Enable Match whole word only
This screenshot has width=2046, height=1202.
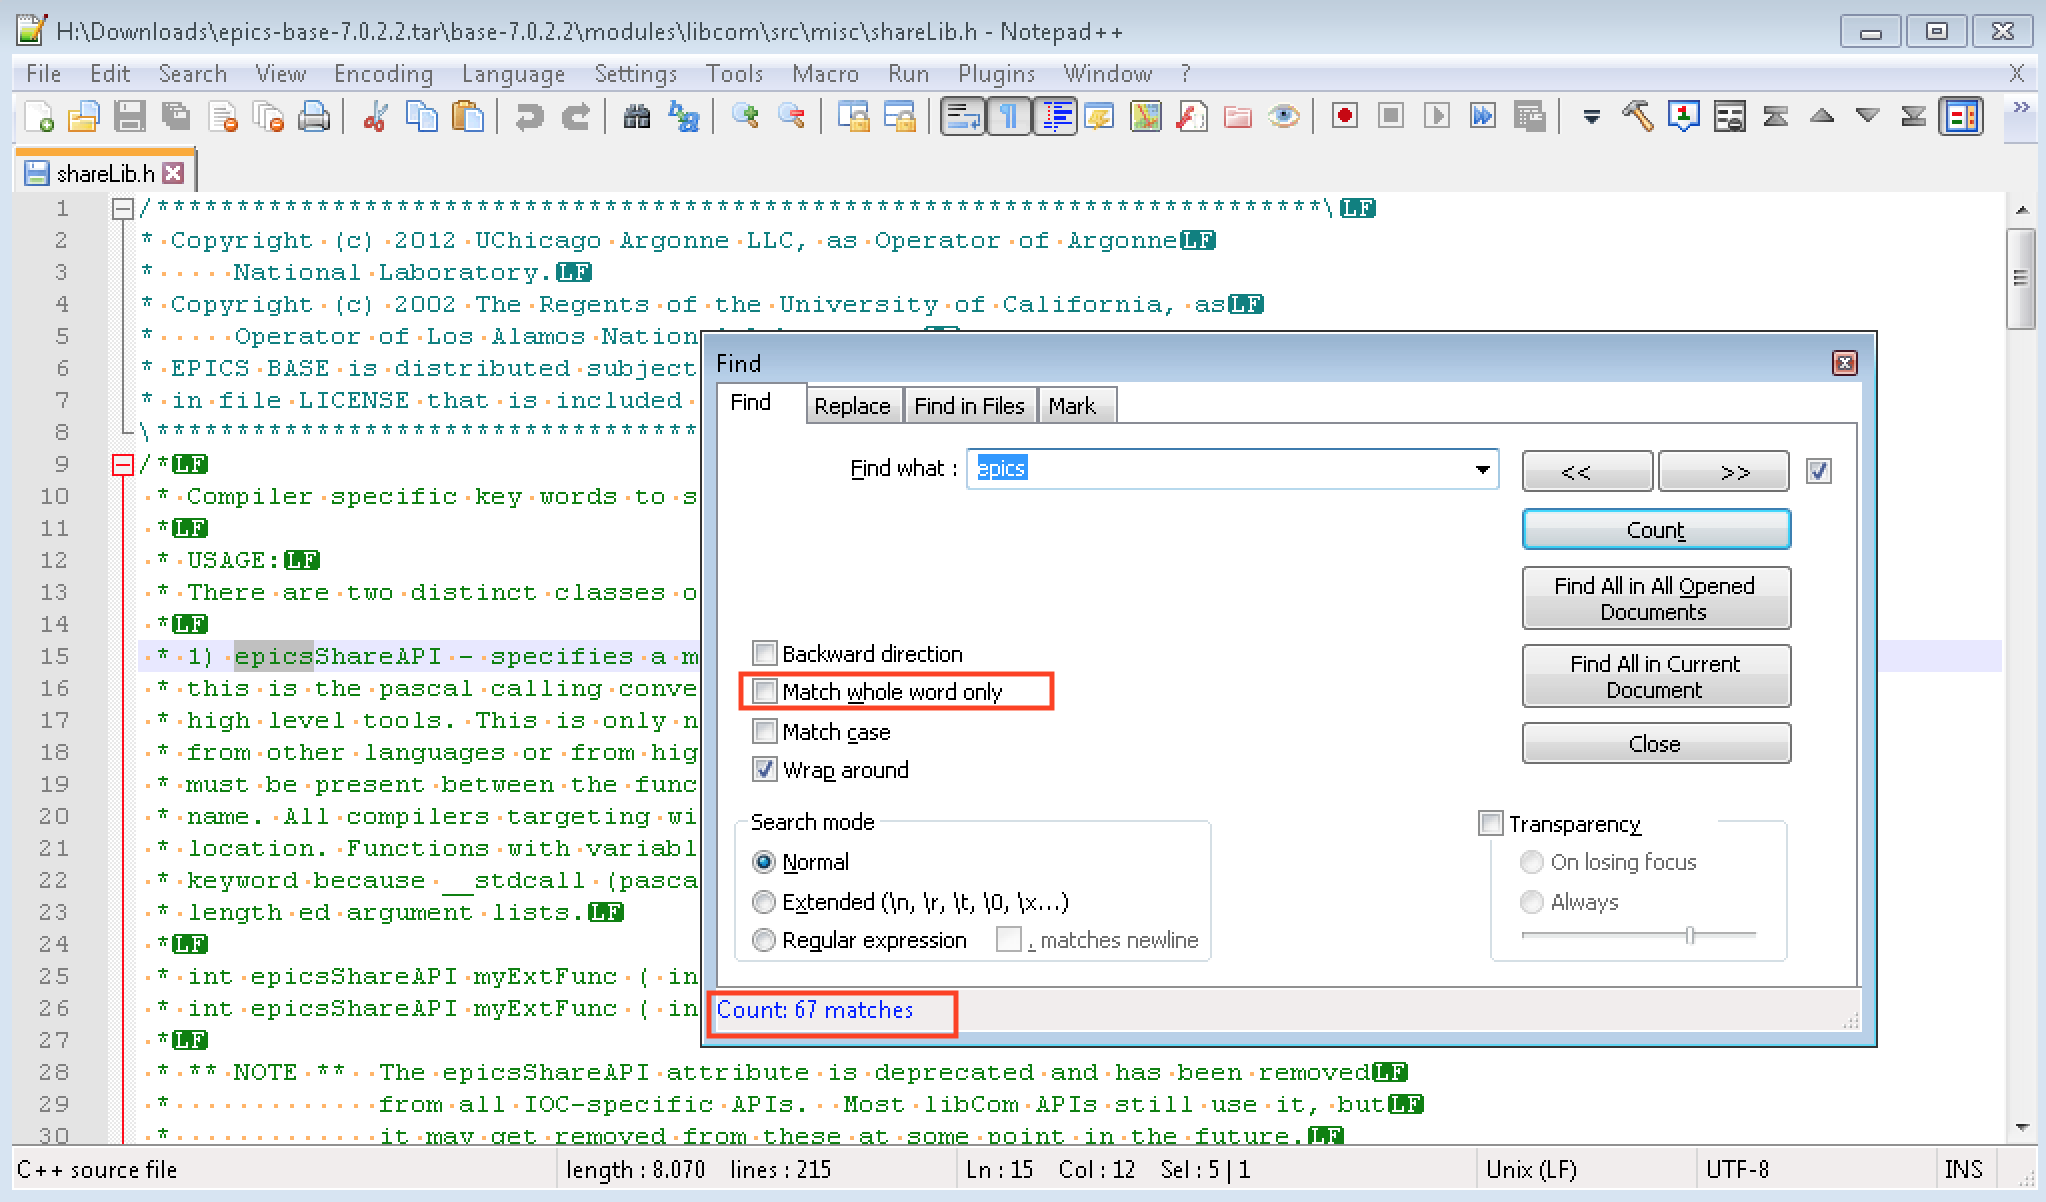click(765, 691)
